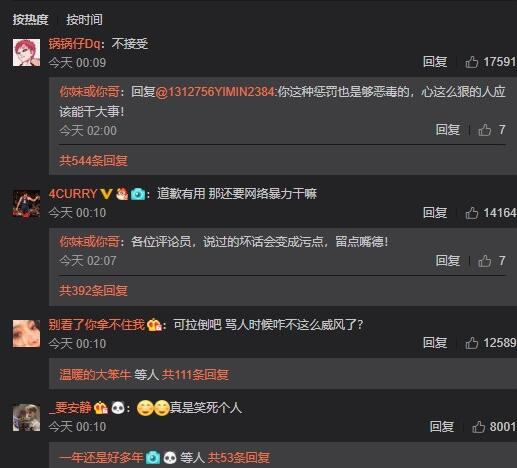Like 4CURRY's comment with 14164 likes
Image resolution: width=517 pixels, height=468 pixels.
(472, 213)
